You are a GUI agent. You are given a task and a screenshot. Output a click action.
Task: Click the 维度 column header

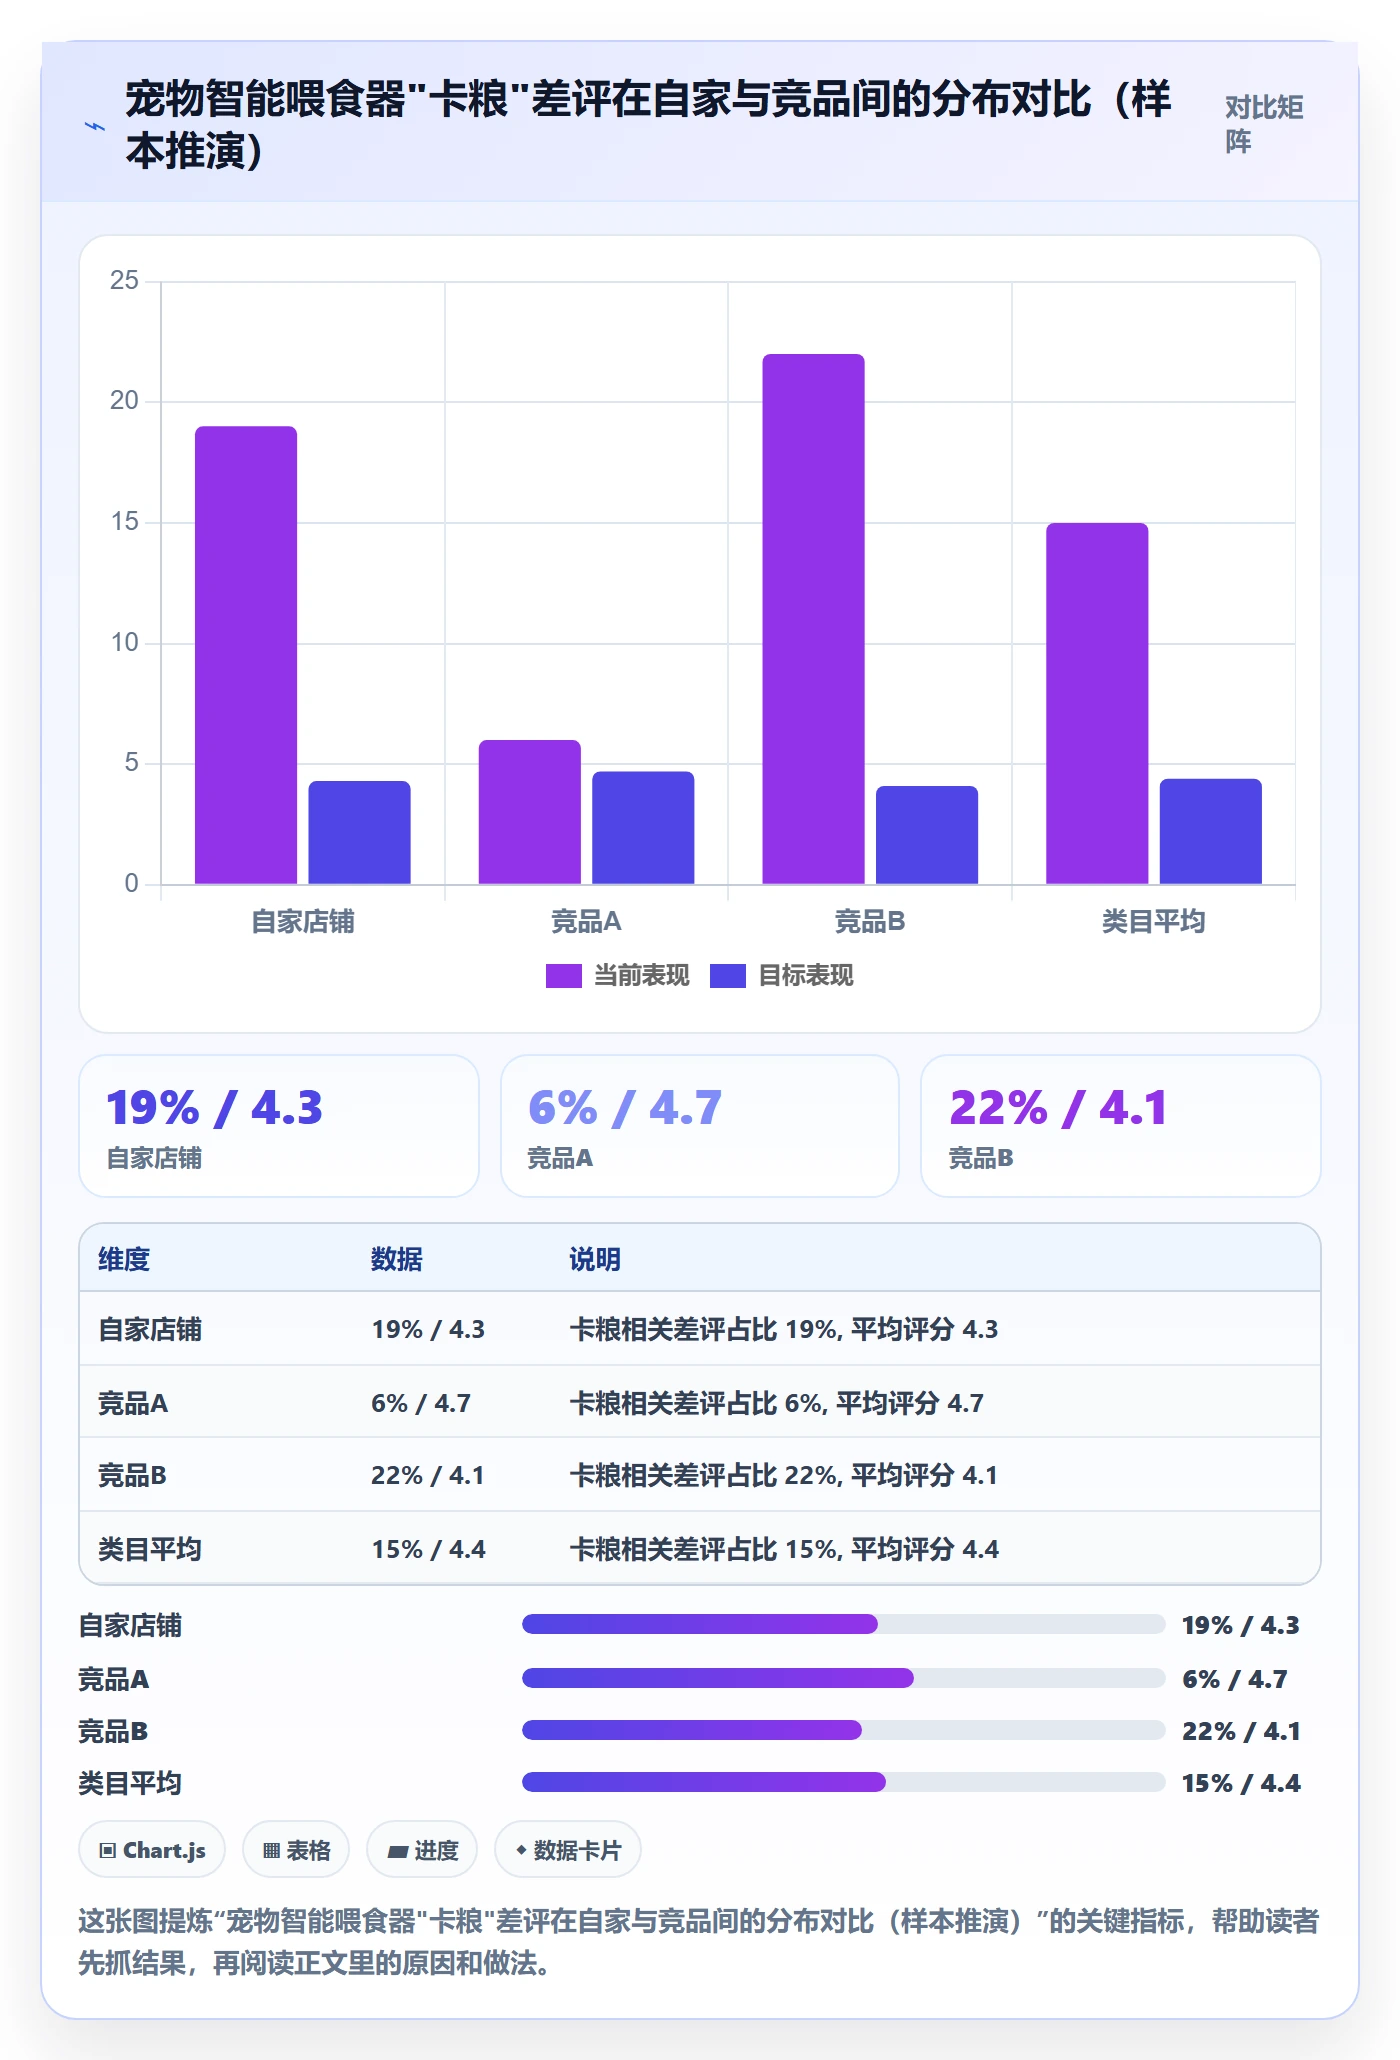(x=124, y=1259)
